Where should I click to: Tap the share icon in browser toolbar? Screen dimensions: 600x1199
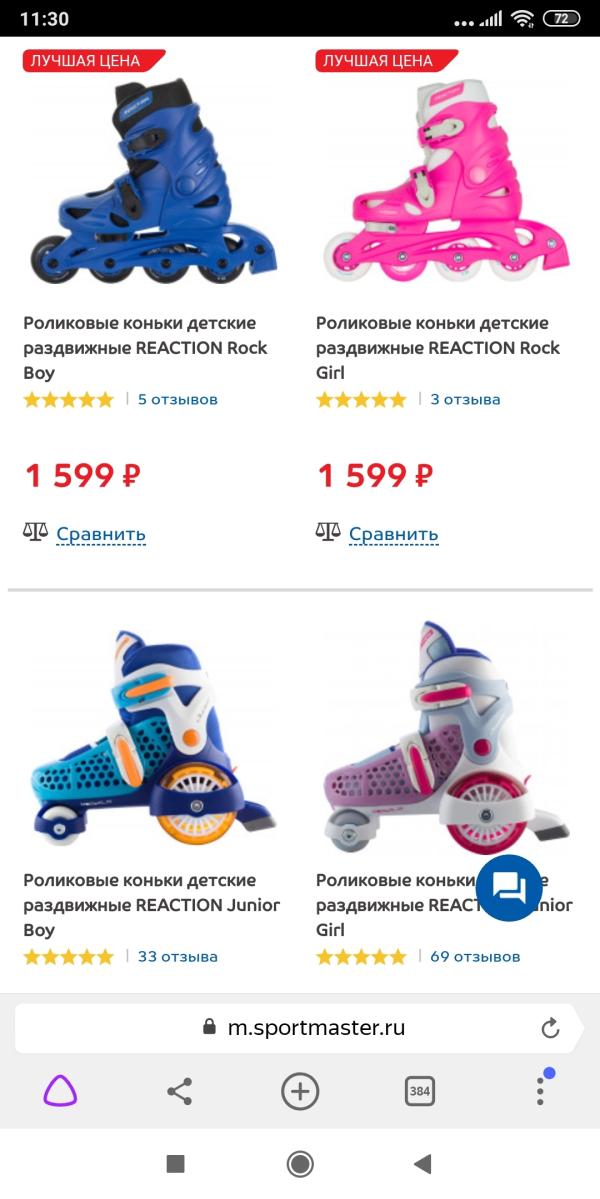pos(180,1091)
